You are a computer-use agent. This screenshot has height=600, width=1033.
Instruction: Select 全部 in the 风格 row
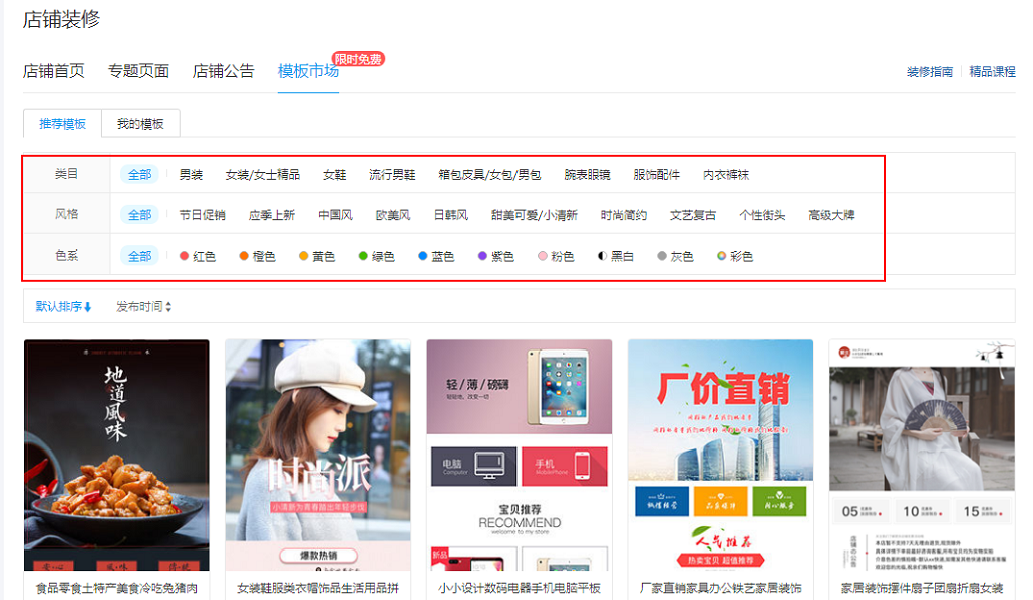[x=139, y=215]
